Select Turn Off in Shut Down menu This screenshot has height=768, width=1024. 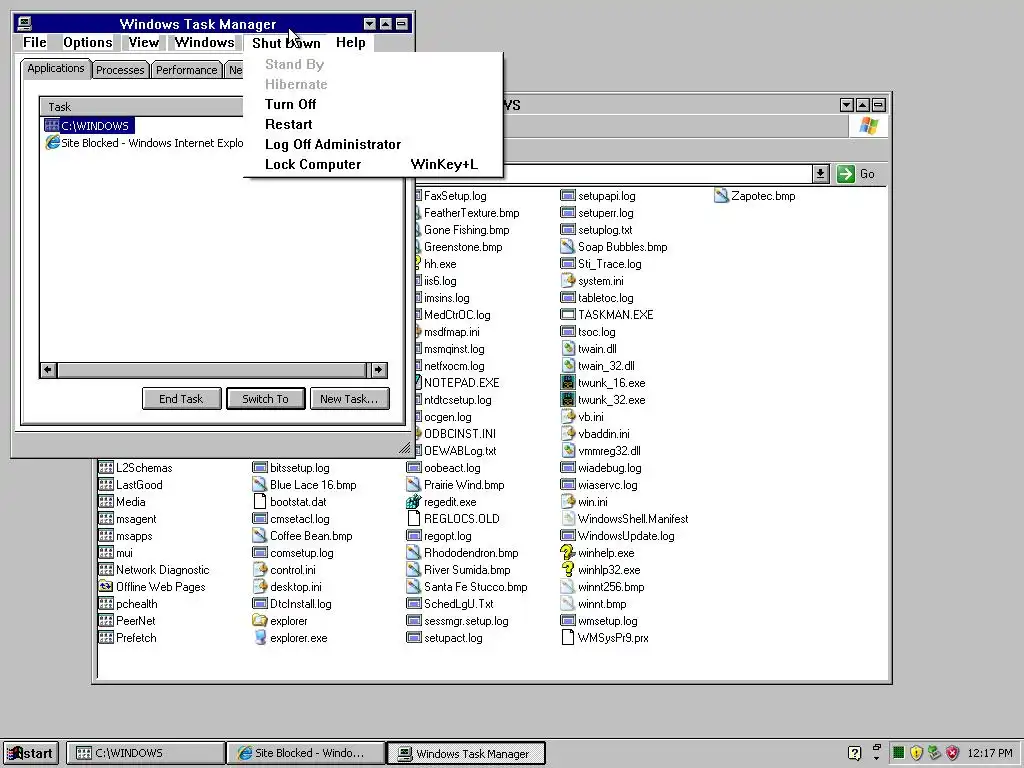(x=290, y=104)
